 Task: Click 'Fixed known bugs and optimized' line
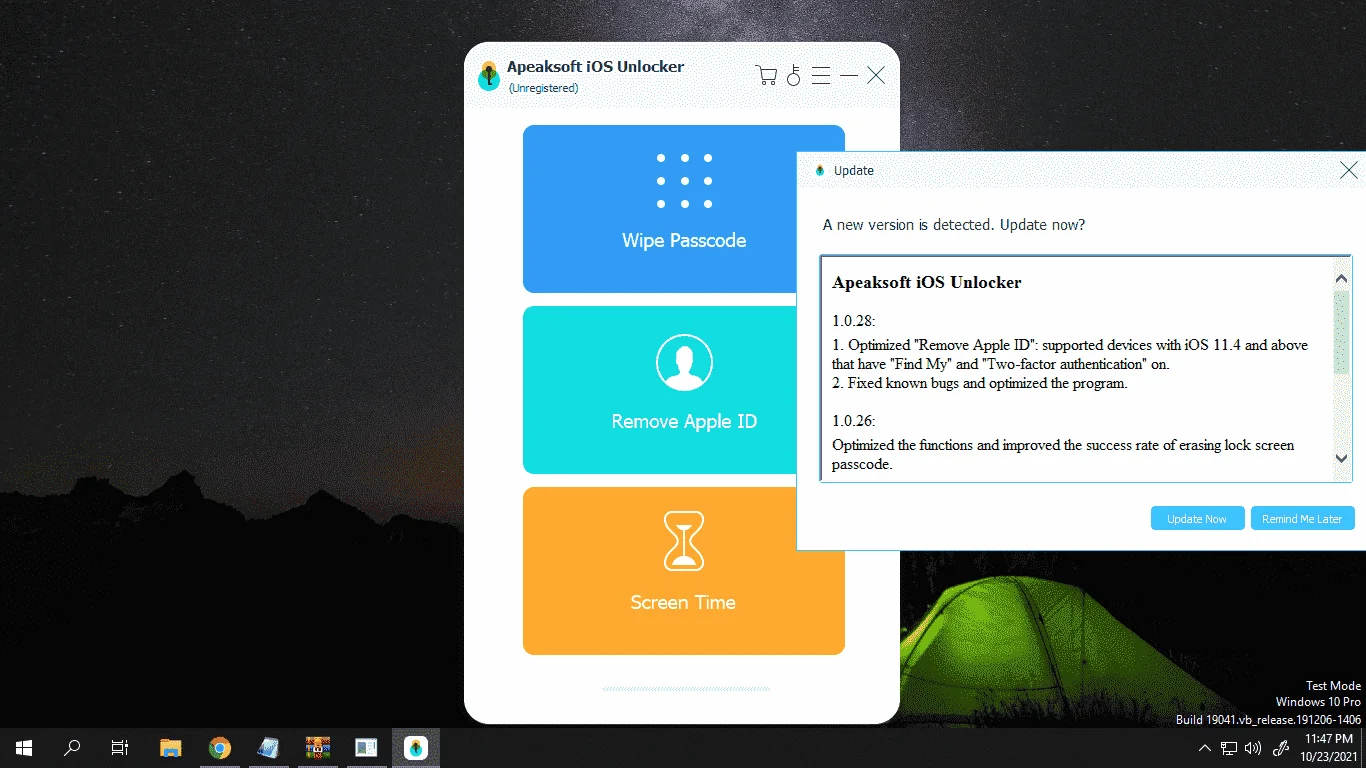tap(980, 383)
